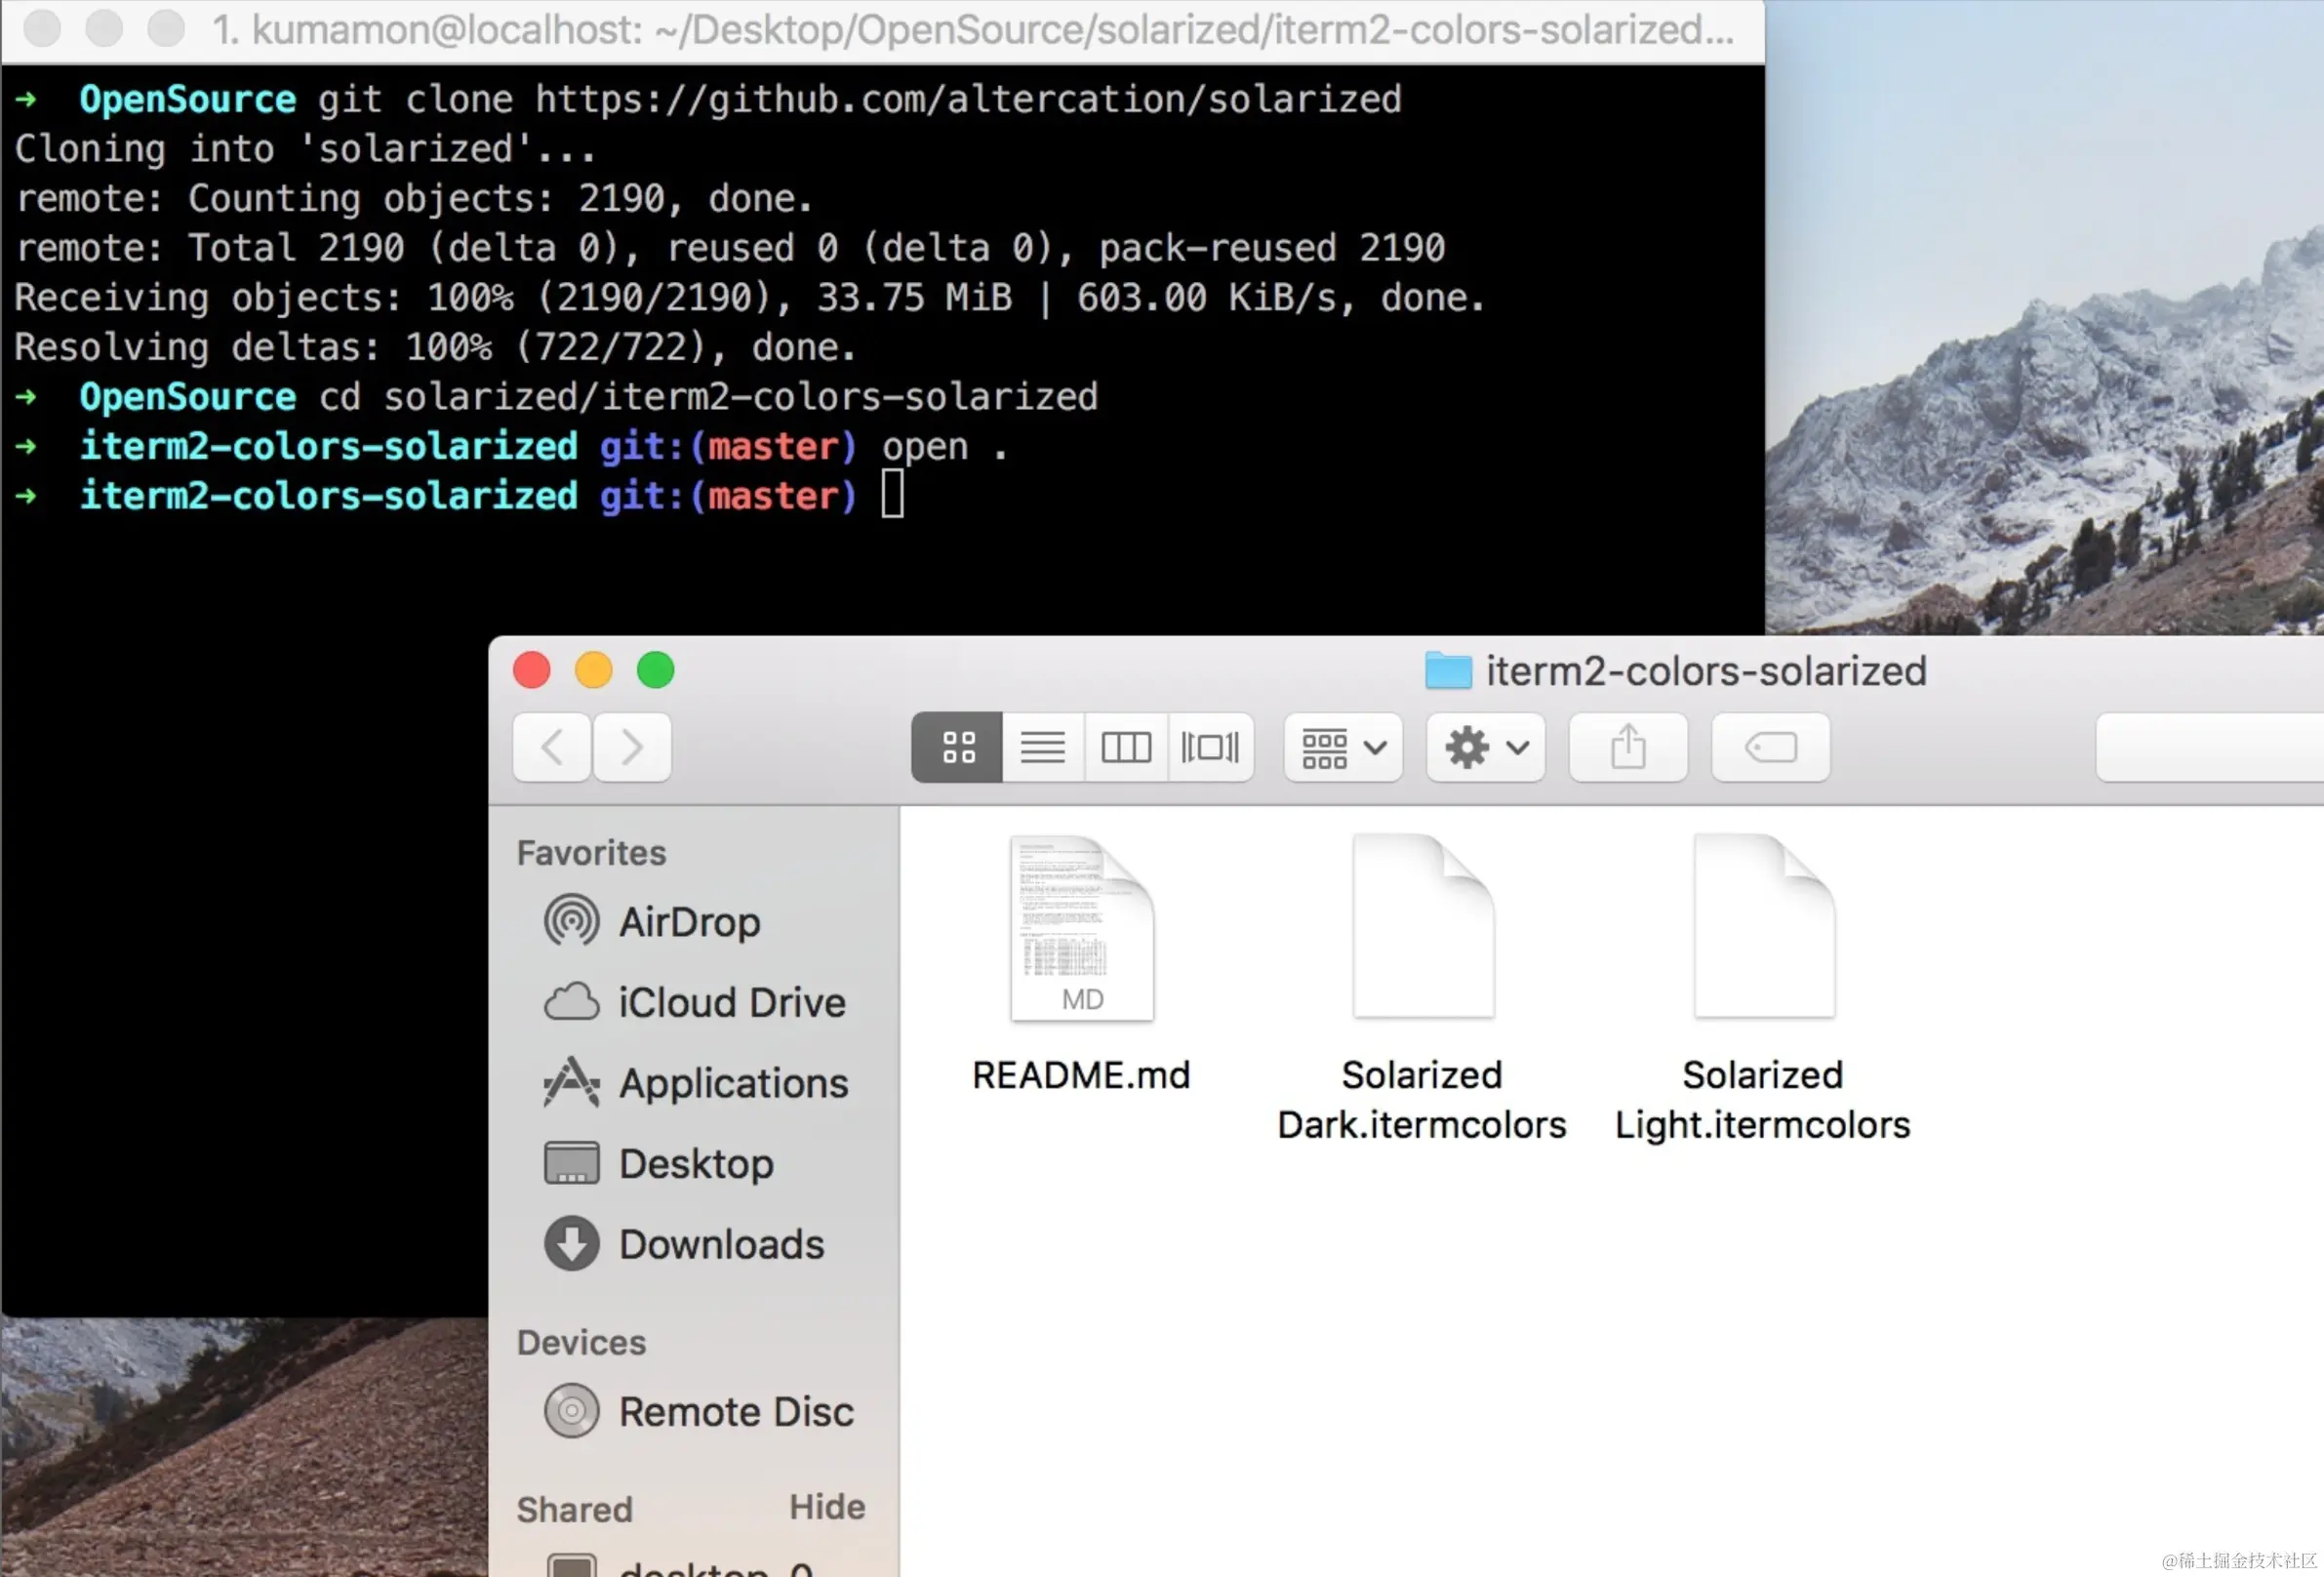2324x1577 pixels.
Task: Click the folder icon in Finder title
Action: (1448, 670)
